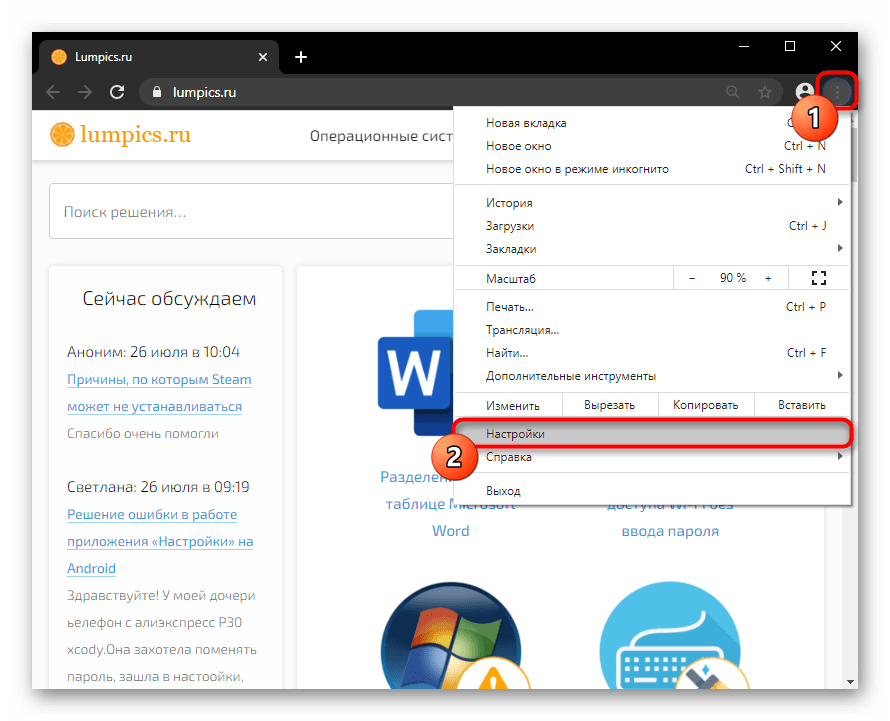
Task: Click the forward navigation arrow
Action: pos(85,92)
